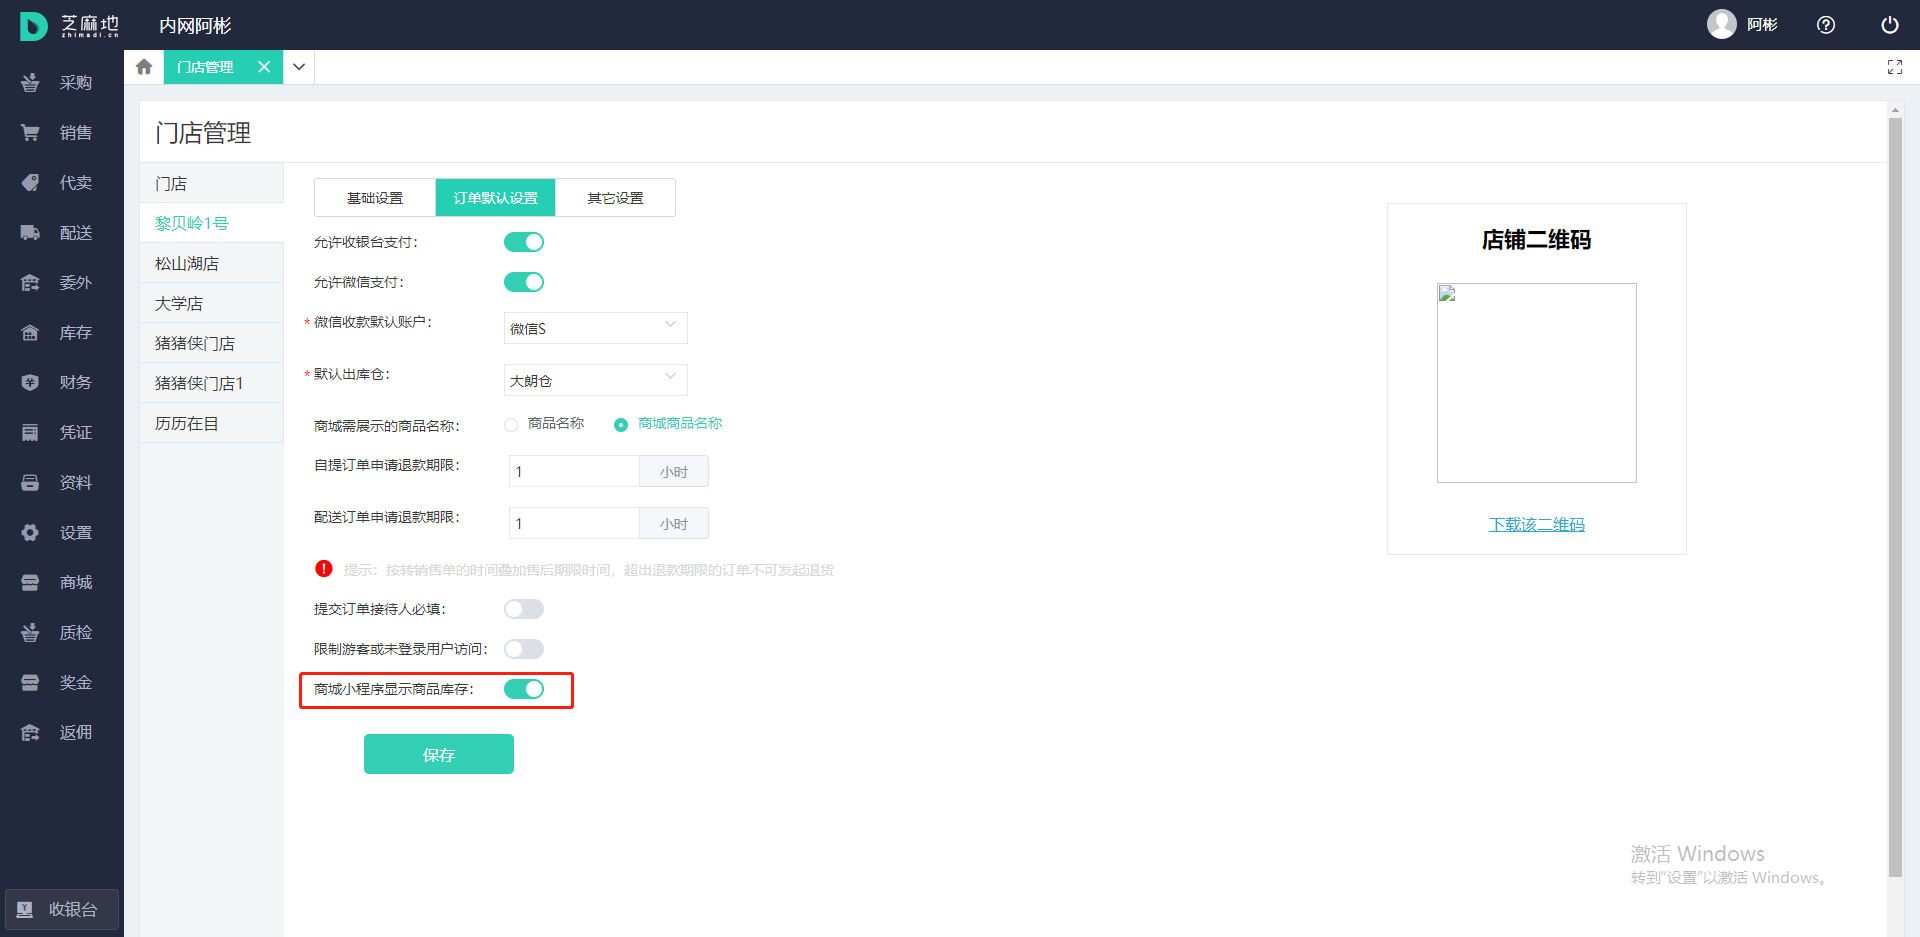This screenshot has width=1920, height=937.
Task: Click the page vertical scrollbar
Action: tap(1895, 498)
